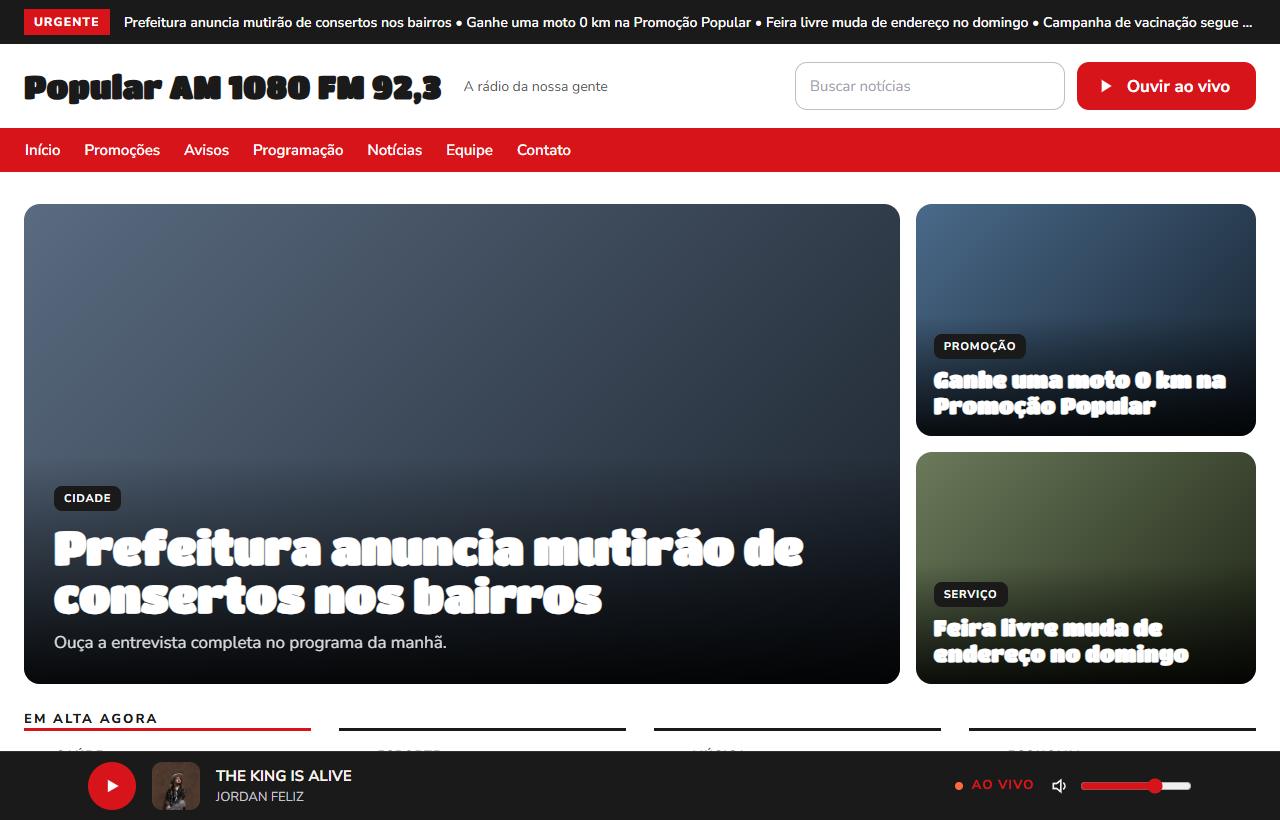Click the AO VIVO live indicator
The image size is (1280, 820).
click(x=995, y=785)
